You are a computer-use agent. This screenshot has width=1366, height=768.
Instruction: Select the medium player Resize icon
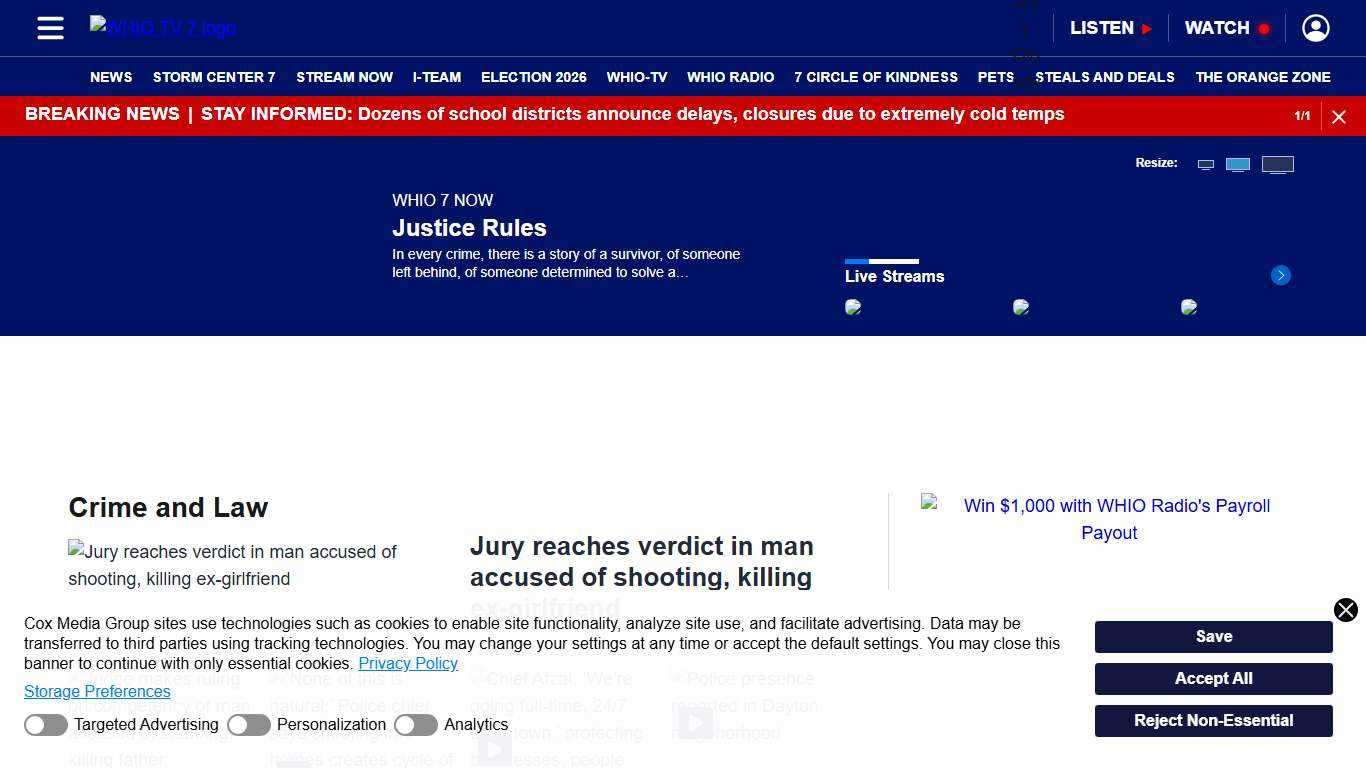click(1238, 163)
